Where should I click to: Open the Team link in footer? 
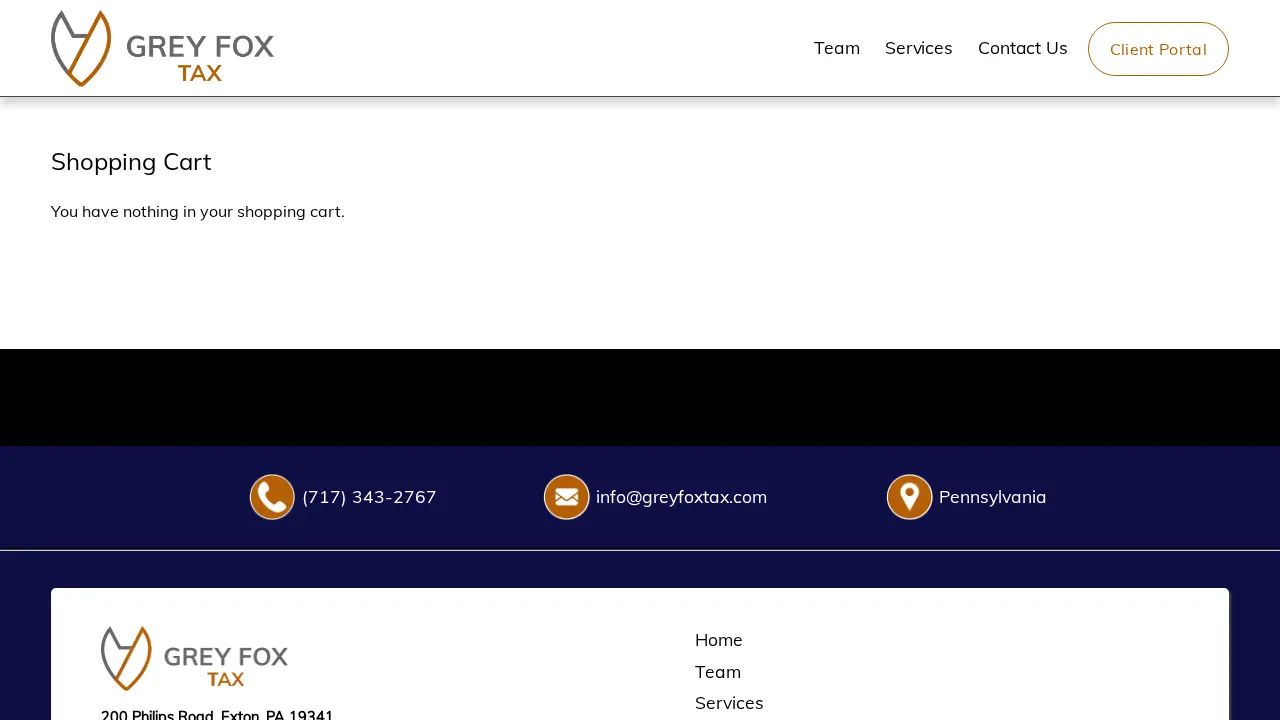718,672
